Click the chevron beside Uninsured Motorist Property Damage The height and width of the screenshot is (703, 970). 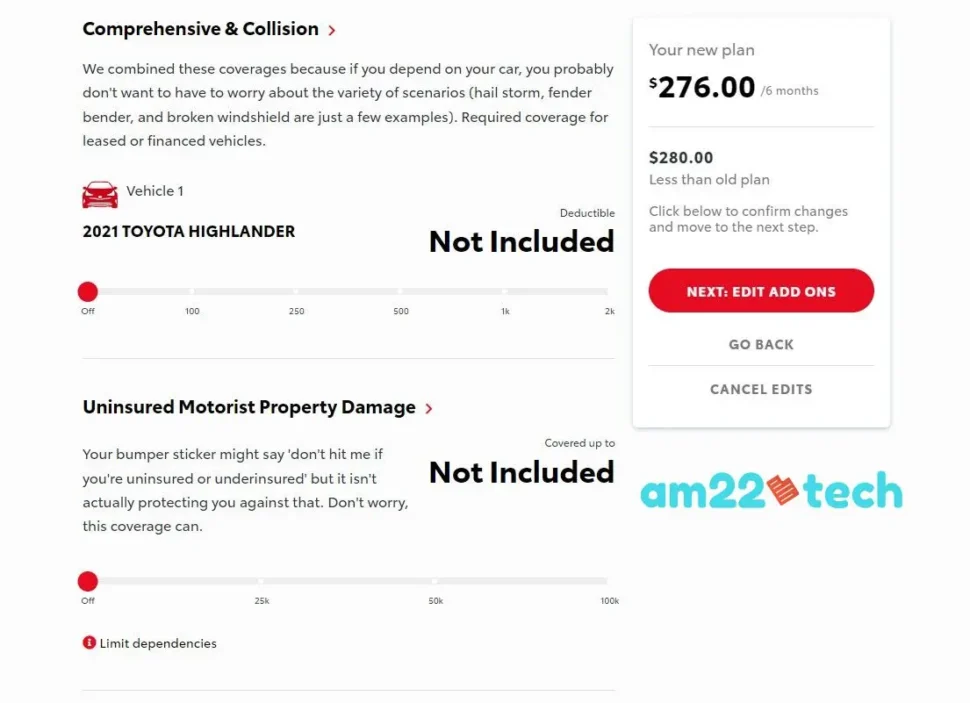click(429, 408)
